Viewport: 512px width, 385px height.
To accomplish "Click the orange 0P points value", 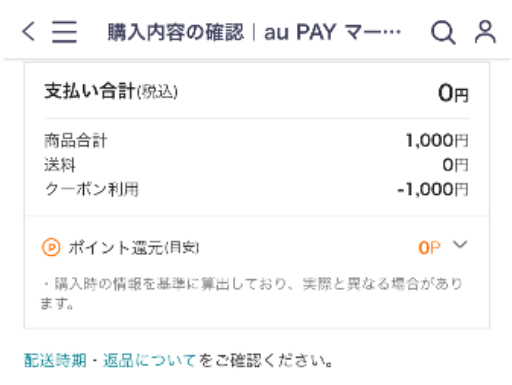I will (x=429, y=248).
